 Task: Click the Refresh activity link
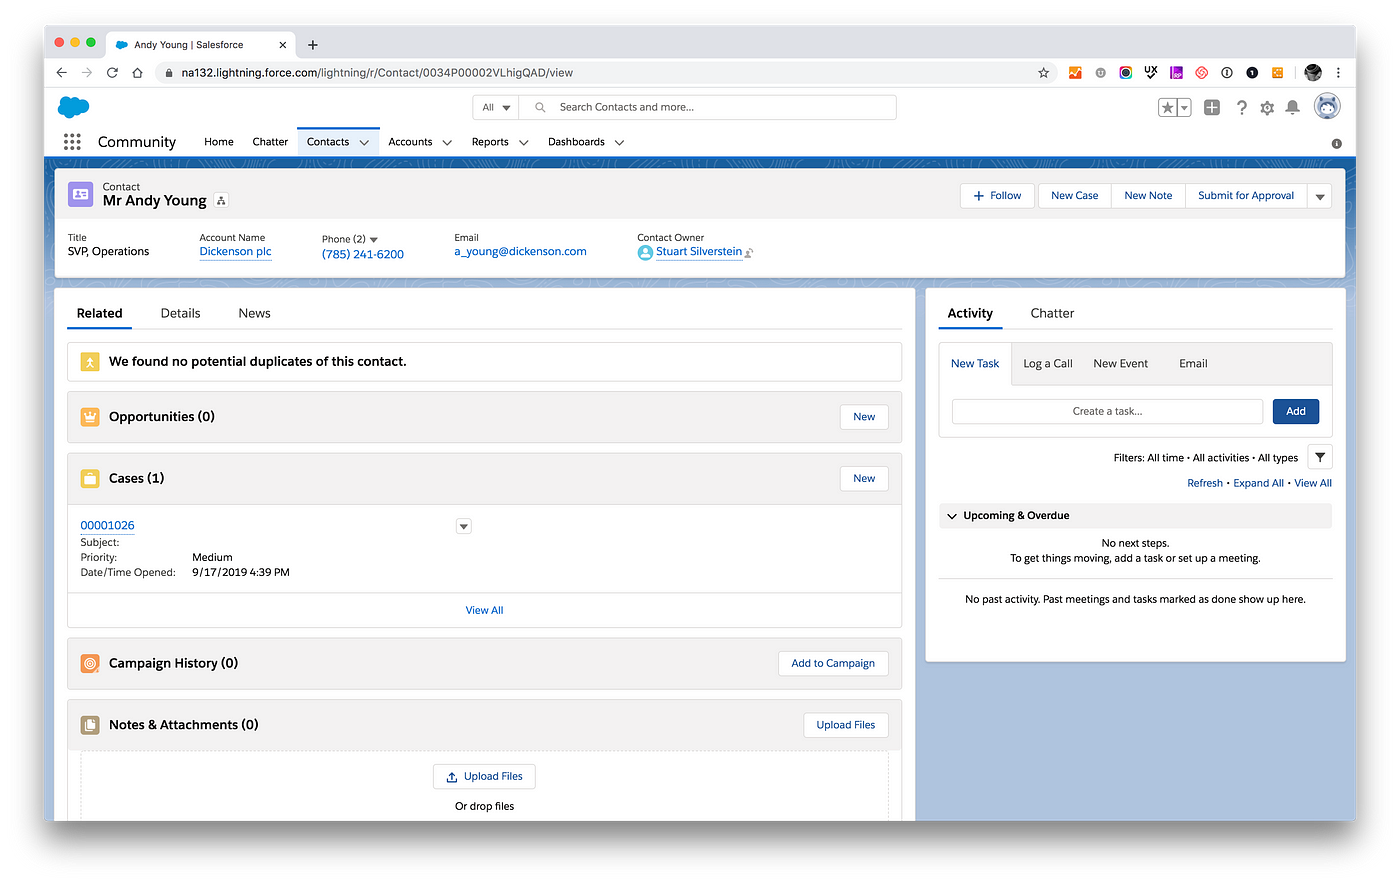coord(1205,483)
